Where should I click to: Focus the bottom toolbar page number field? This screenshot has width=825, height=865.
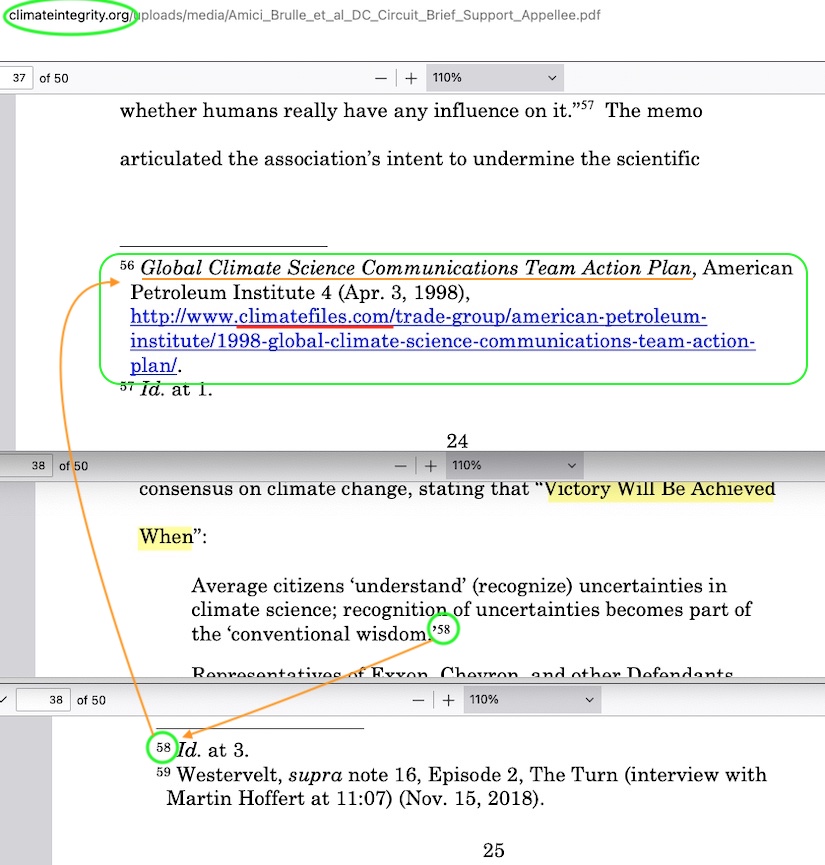pyautogui.click(x=44, y=700)
